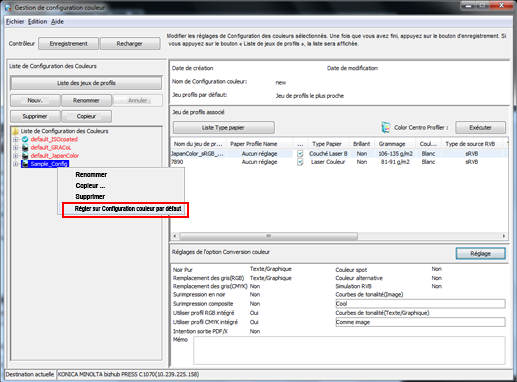Choose Copieur ... in the context menu
This screenshot has height=382, width=517.
(90, 185)
